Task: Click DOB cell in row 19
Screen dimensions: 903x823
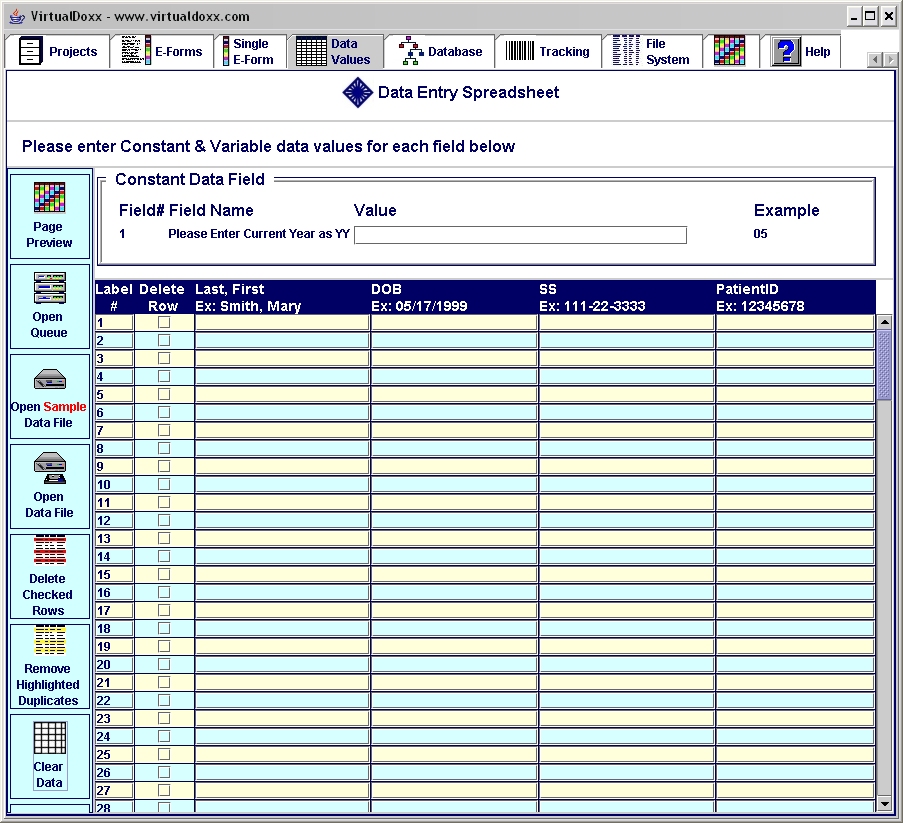Action: tap(454, 646)
